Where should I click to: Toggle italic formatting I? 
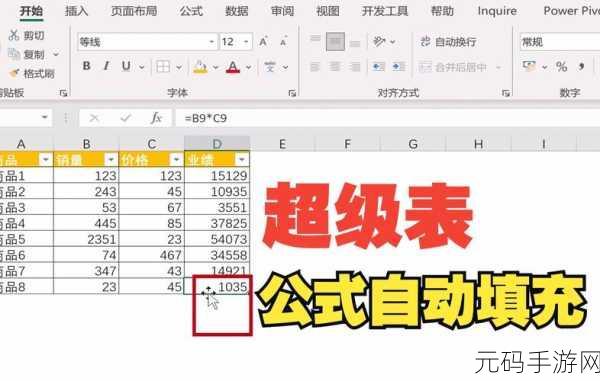(x=106, y=66)
